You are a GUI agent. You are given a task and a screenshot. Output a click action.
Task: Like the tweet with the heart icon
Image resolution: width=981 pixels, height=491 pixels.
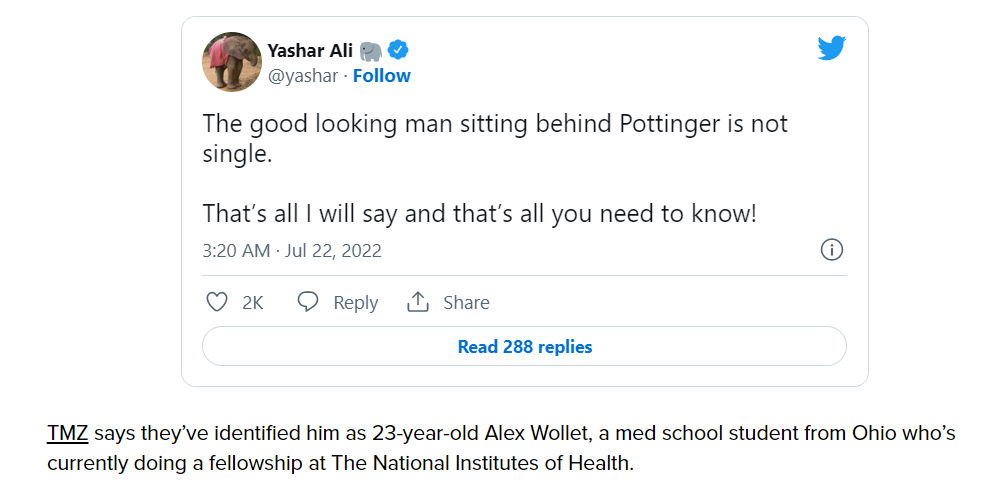point(217,302)
